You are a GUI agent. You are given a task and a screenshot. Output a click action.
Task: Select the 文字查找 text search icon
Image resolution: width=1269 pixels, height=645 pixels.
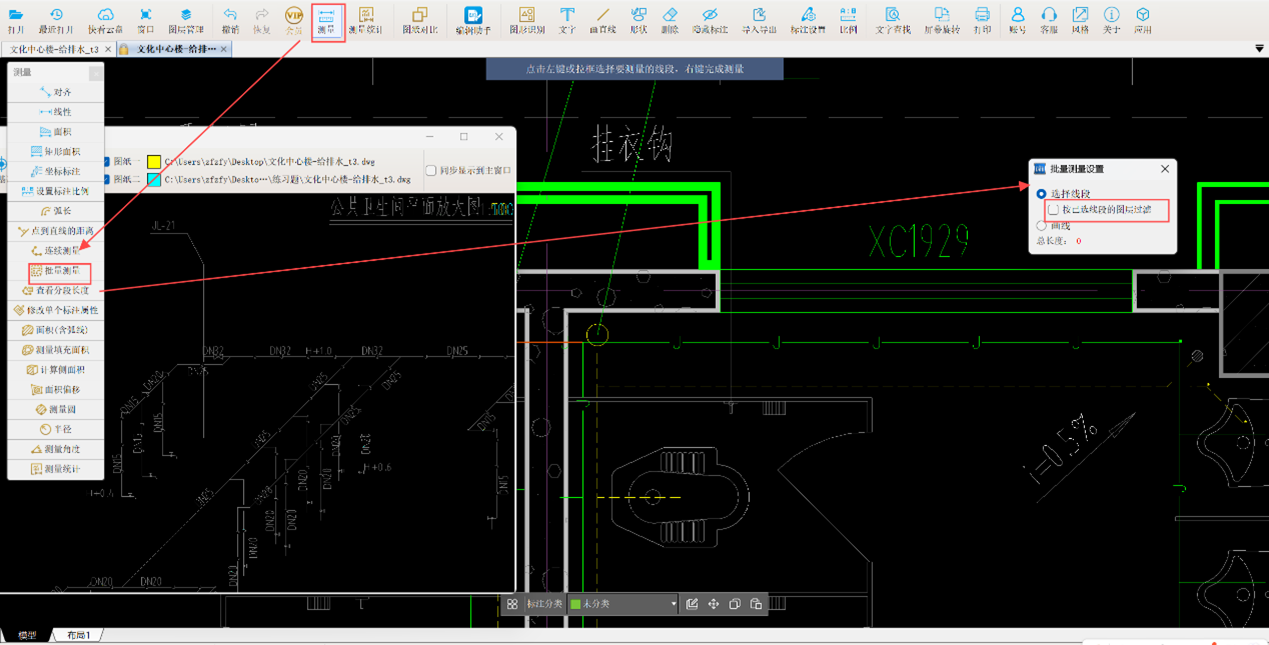[892, 19]
